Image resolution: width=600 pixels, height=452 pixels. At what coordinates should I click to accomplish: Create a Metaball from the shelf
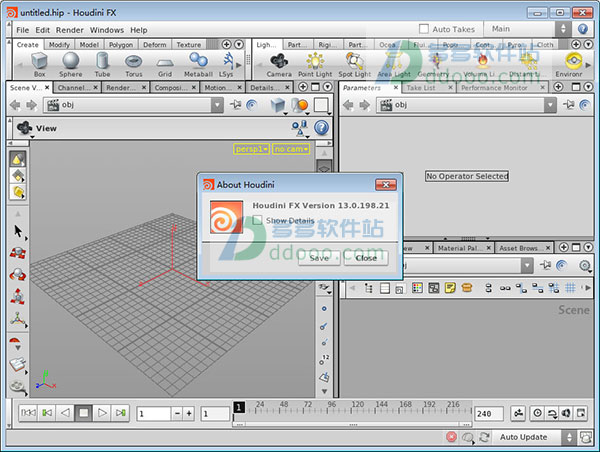(x=198, y=64)
